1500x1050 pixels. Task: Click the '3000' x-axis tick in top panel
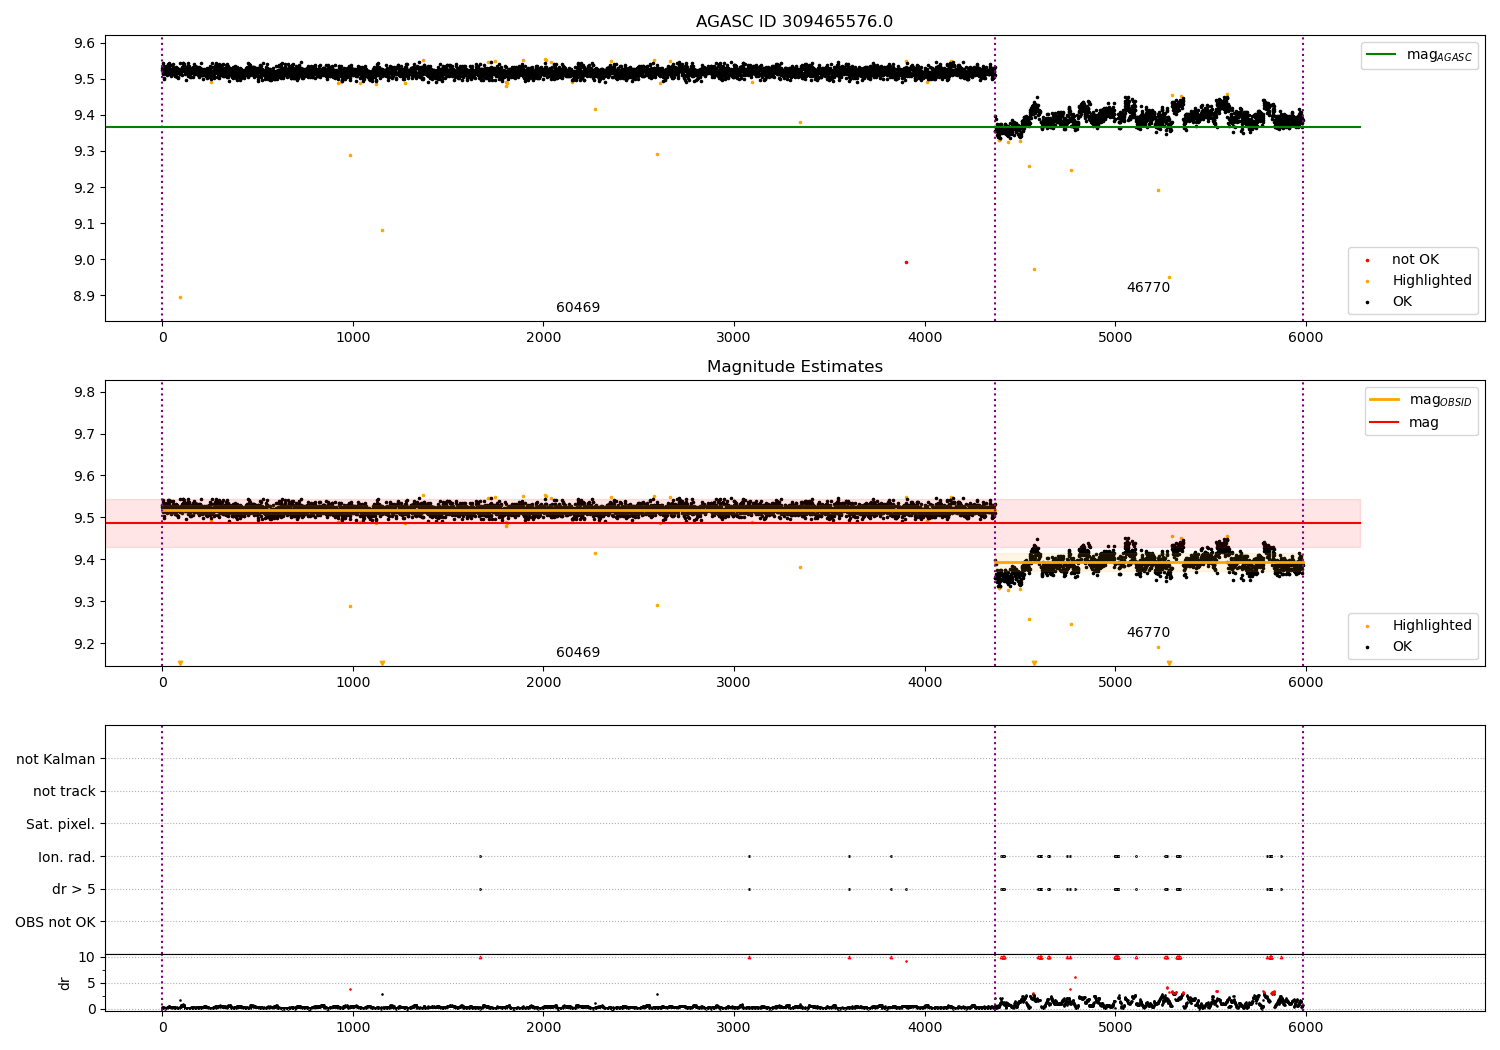pyautogui.click(x=734, y=338)
